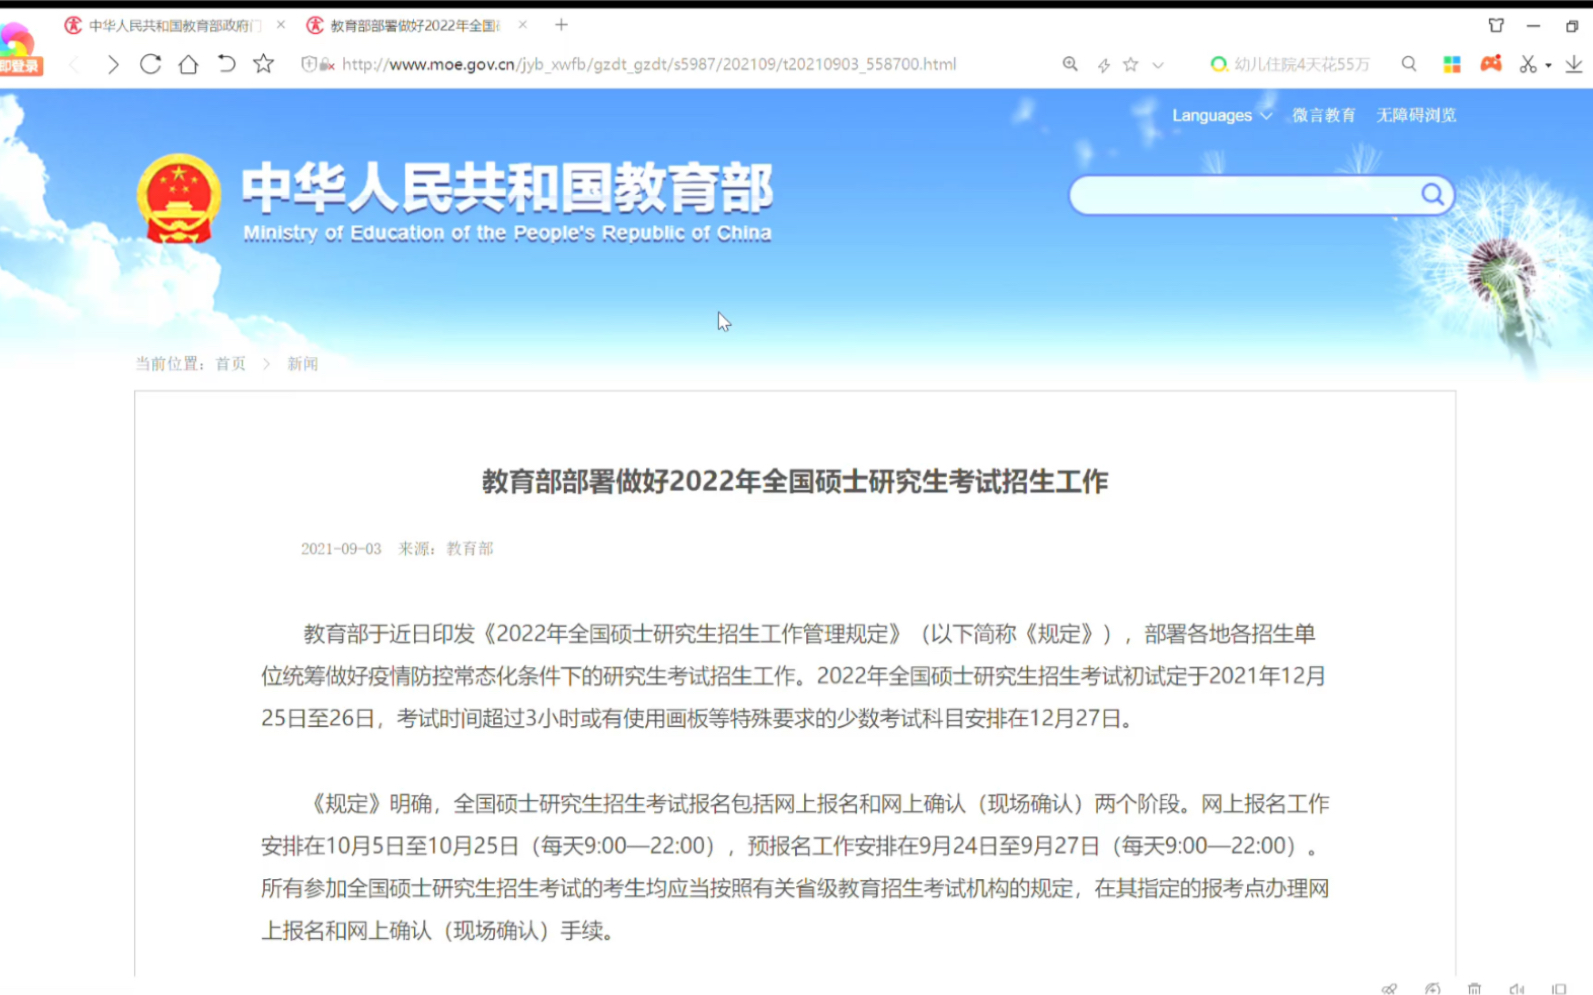Click the URL address field
The width and height of the screenshot is (1593, 995).
click(649, 64)
